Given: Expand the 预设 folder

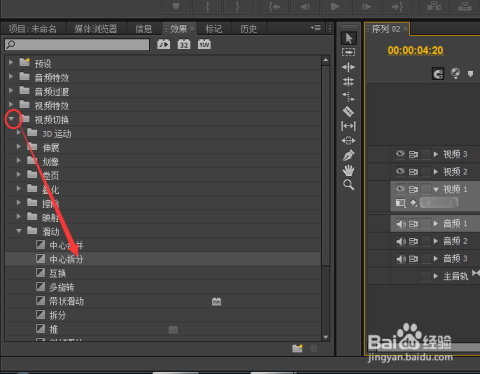Looking at the screenshot, I should [11, 62].
